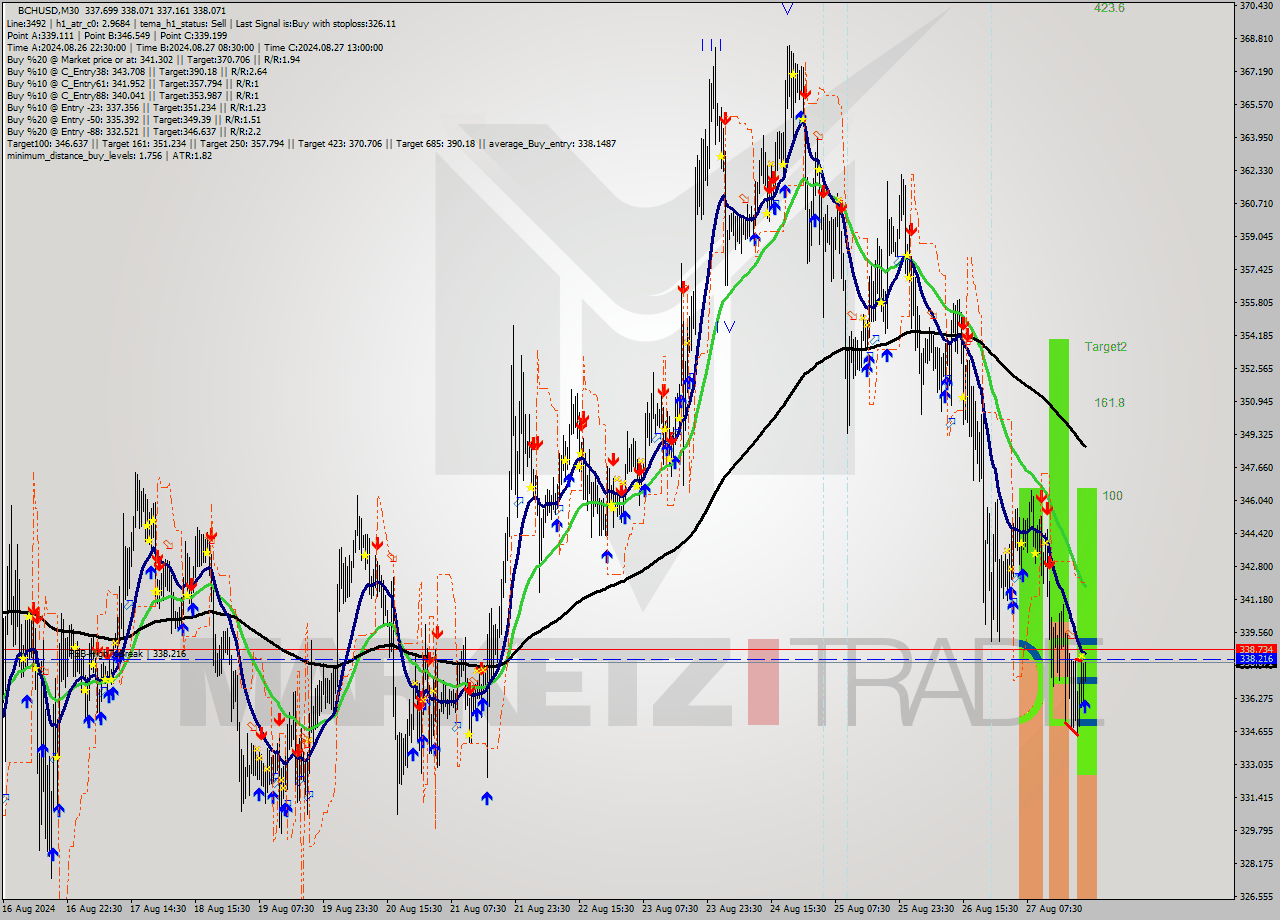Screen dimensions: 1280x920
Task: Click the '23 Aug 23:30' time label
Action: click(x=734, y=909)
